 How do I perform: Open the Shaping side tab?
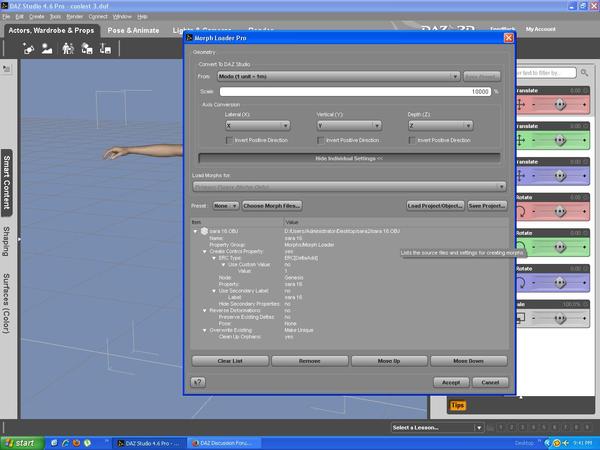pos(6,241)
